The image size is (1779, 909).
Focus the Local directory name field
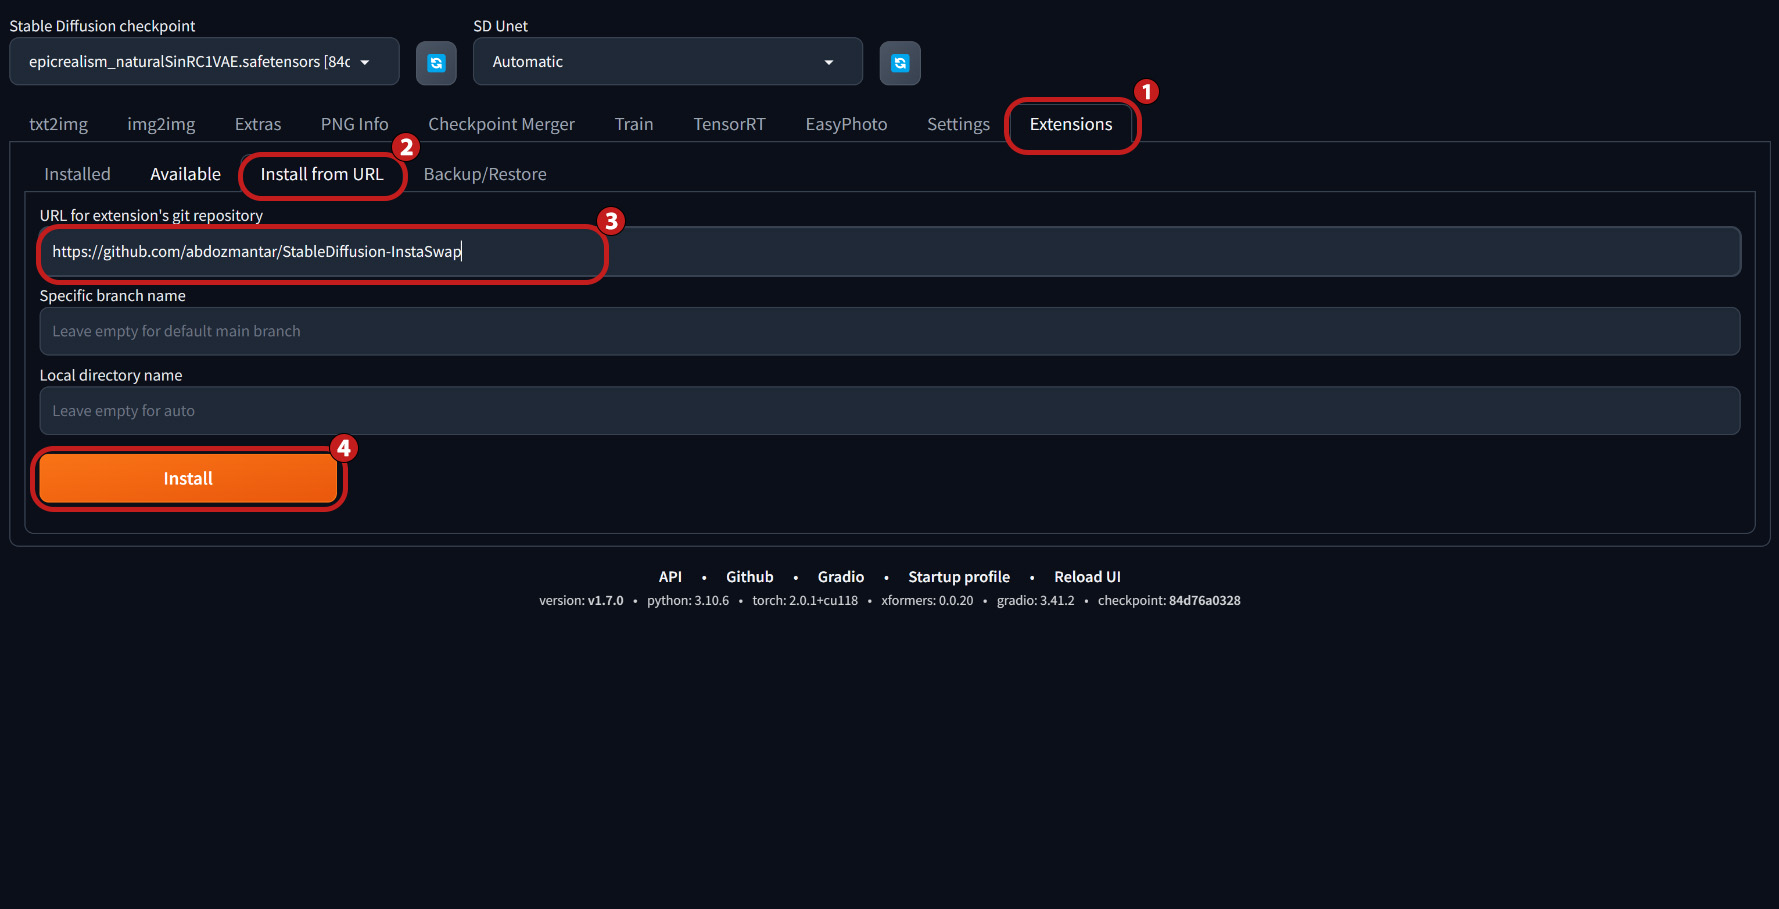[890, 411]
